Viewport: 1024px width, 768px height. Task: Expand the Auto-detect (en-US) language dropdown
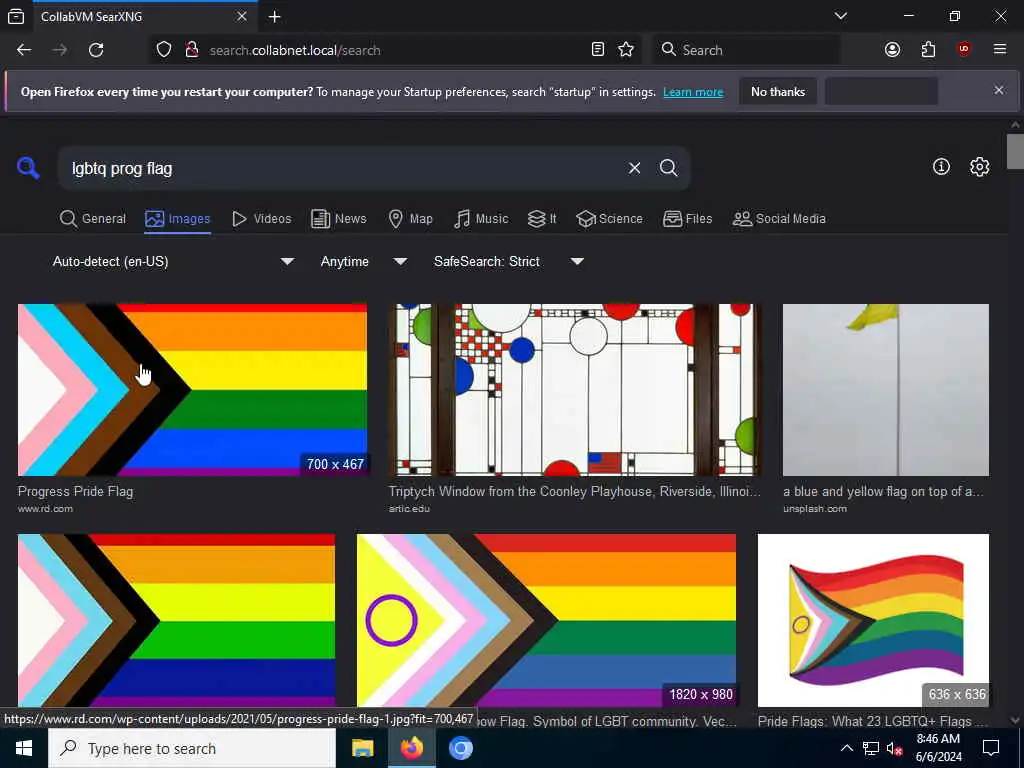point(173,261)
